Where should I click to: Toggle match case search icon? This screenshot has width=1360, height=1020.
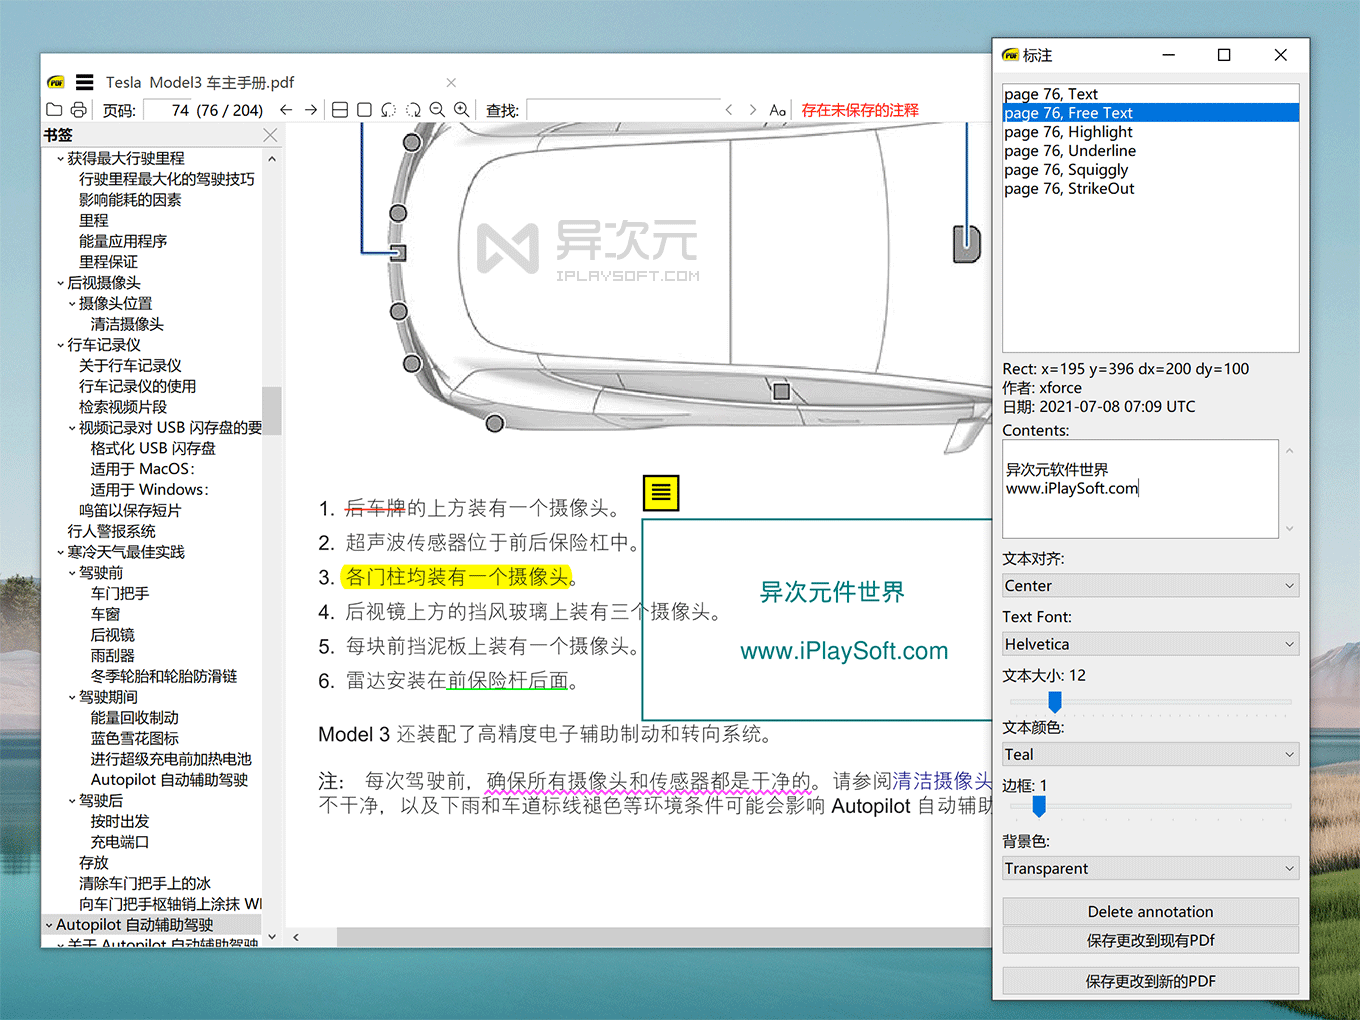(777, 110)
